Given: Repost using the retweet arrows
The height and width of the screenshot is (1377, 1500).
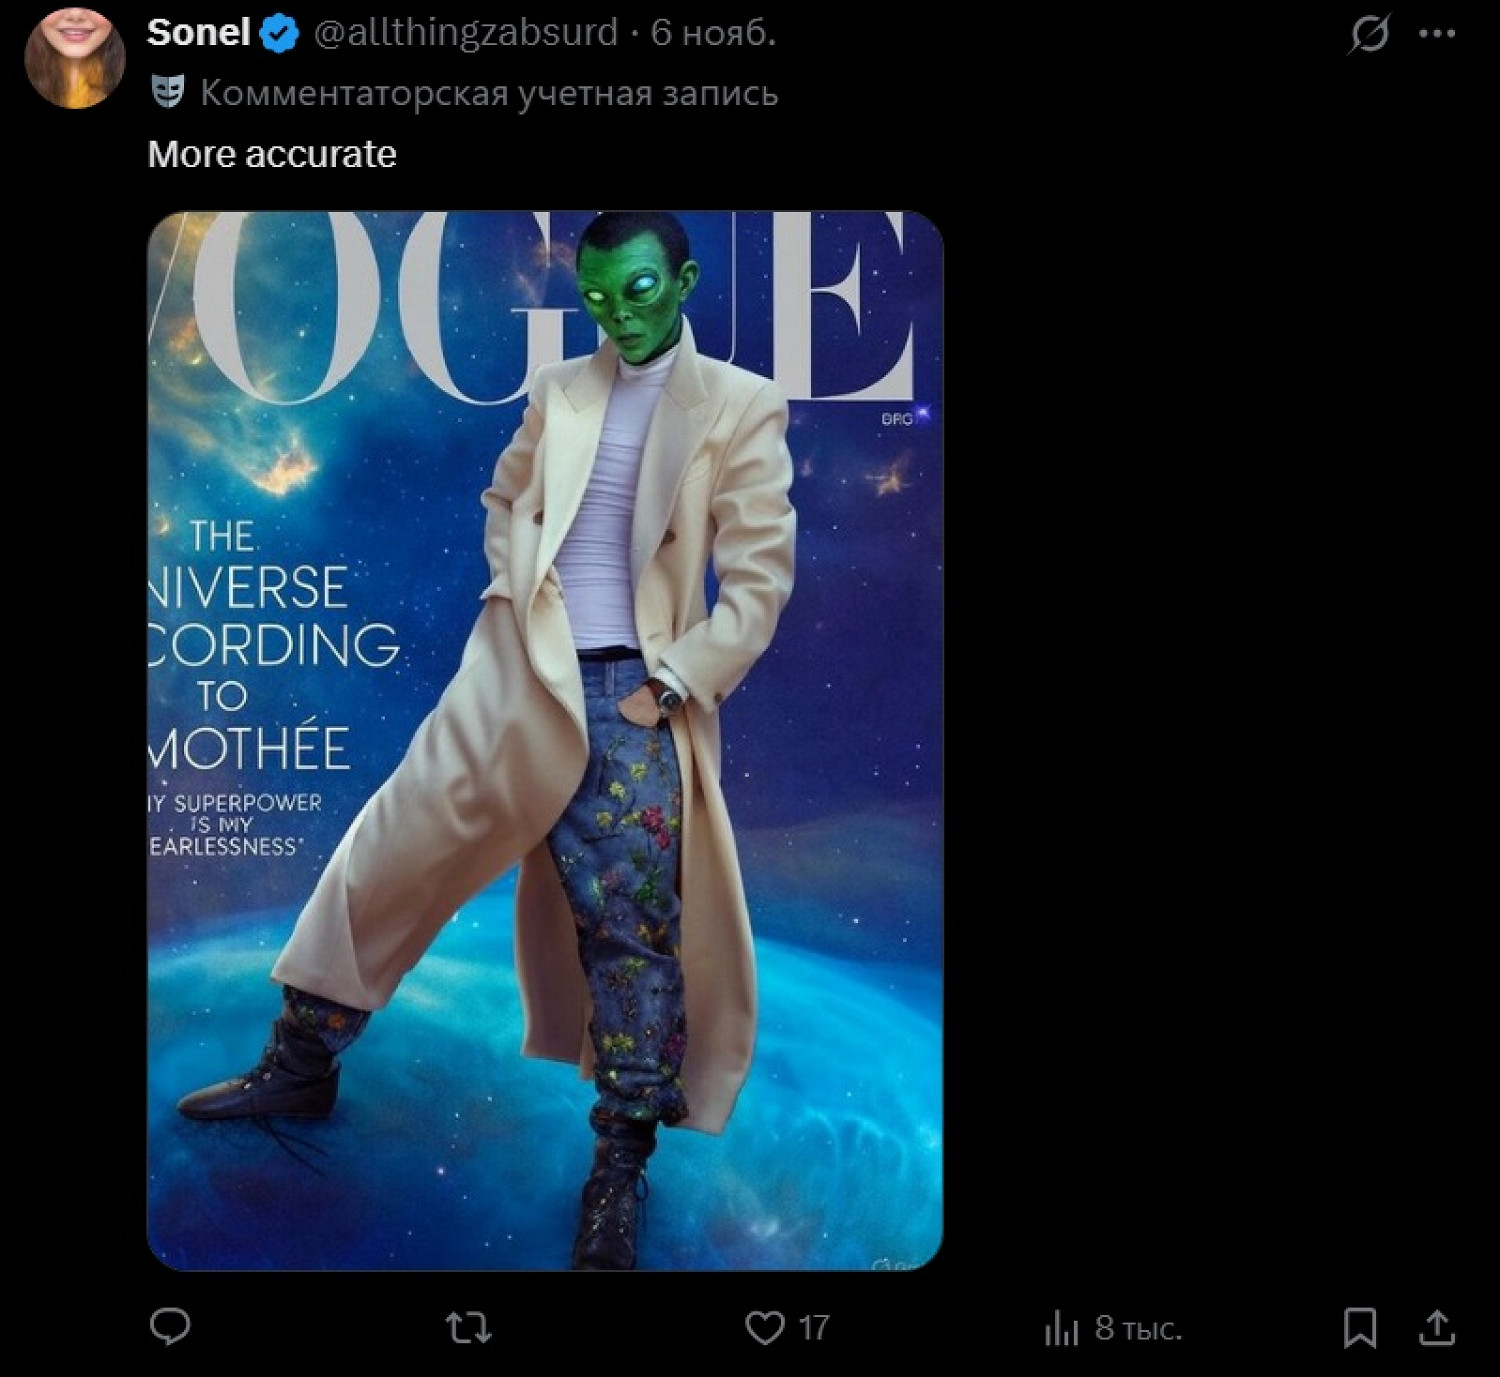Looking at the screenshot, I should point(468,1328).
